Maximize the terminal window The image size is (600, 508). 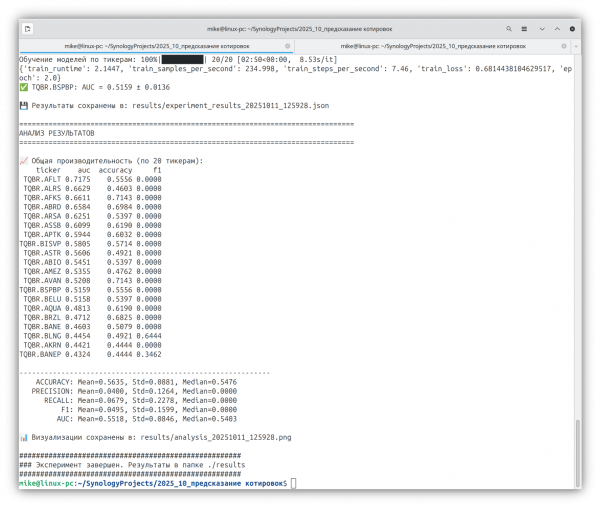tap(559, 31)
